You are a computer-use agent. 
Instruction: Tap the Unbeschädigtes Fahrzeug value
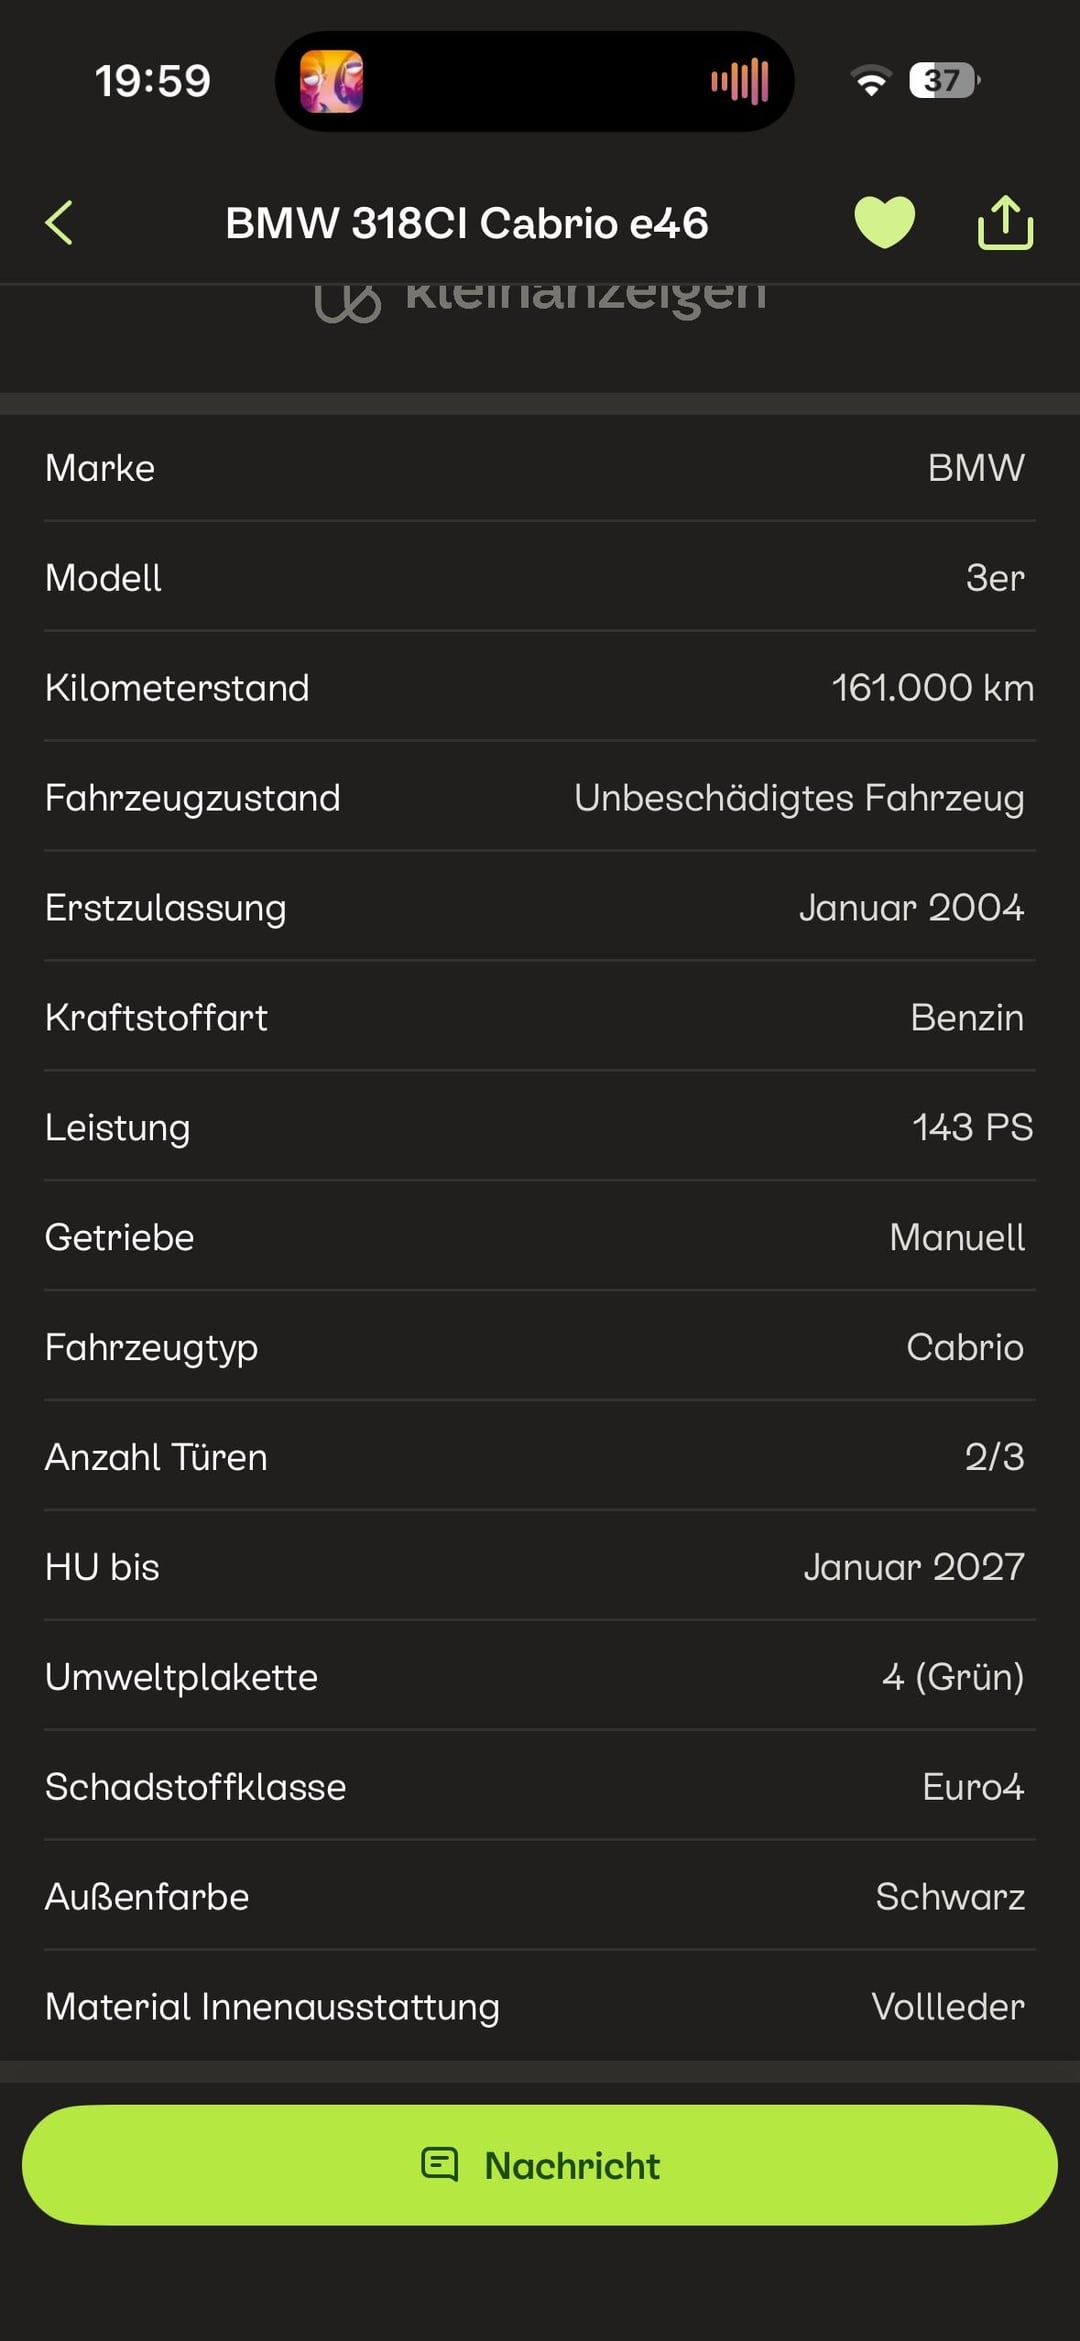pyautogui.click(x=798, y=797)
